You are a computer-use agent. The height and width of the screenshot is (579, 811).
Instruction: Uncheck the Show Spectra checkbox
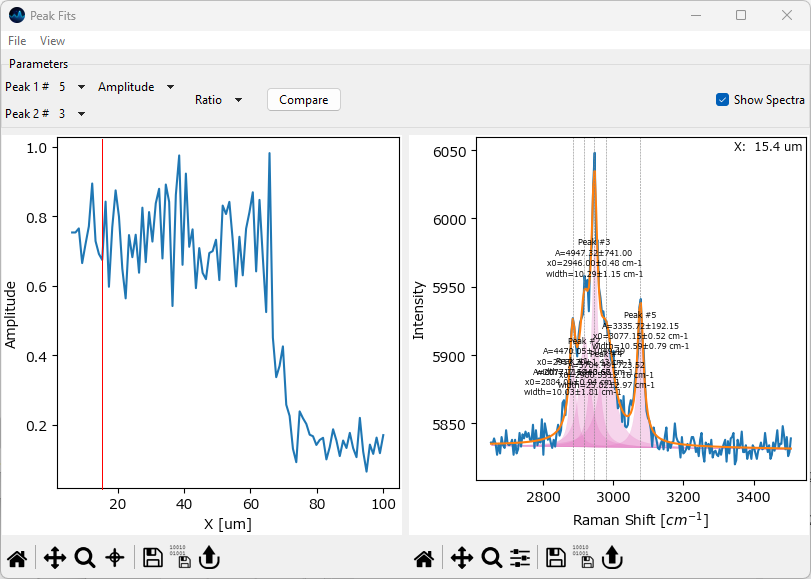(x=722, y=100)
